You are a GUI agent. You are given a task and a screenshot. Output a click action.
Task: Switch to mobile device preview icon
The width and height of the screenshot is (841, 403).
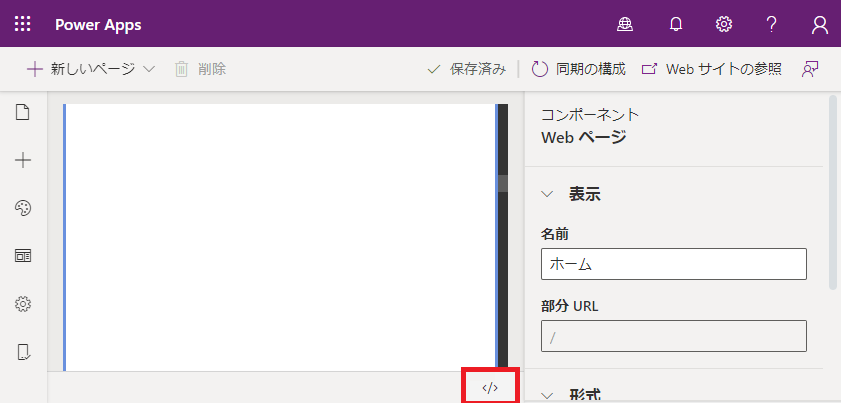23,351
